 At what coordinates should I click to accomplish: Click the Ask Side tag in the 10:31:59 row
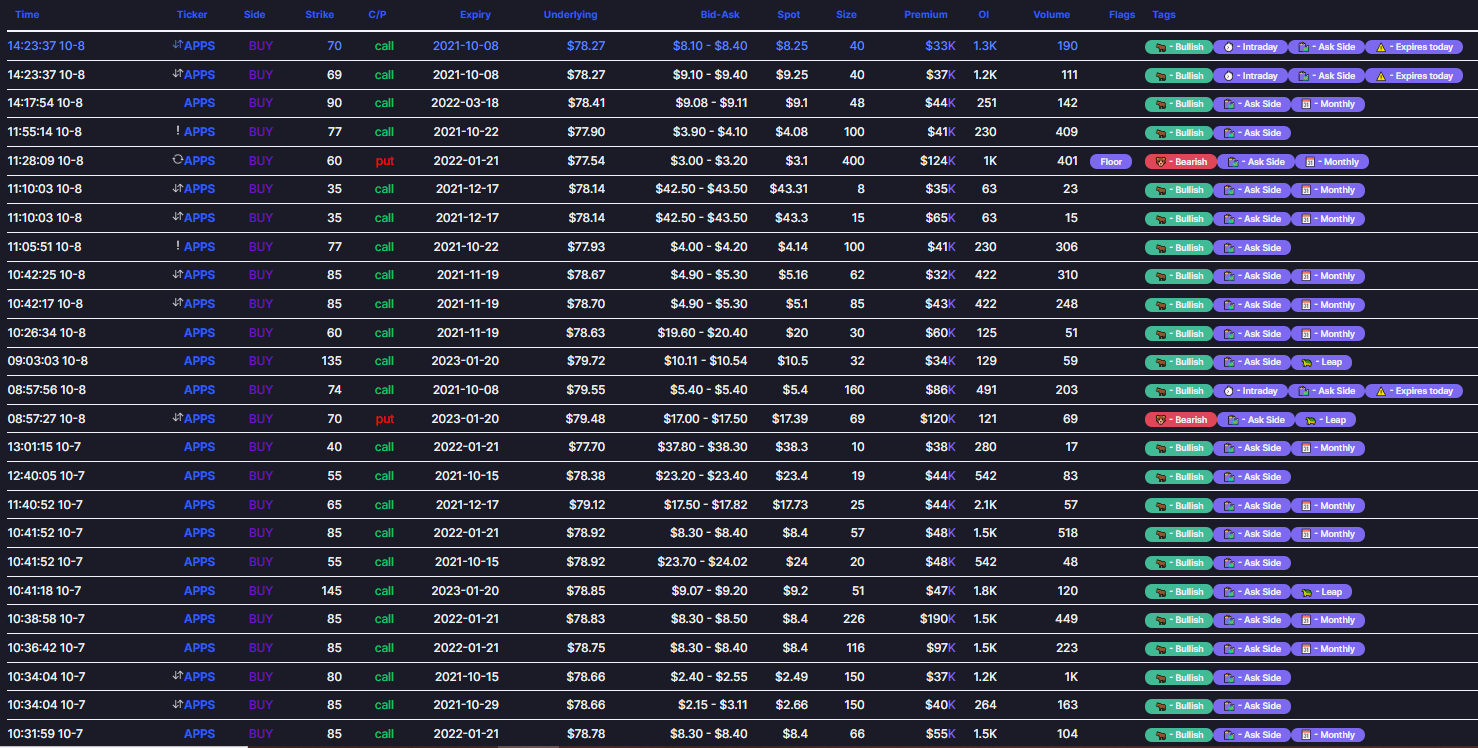[1252, 735]
